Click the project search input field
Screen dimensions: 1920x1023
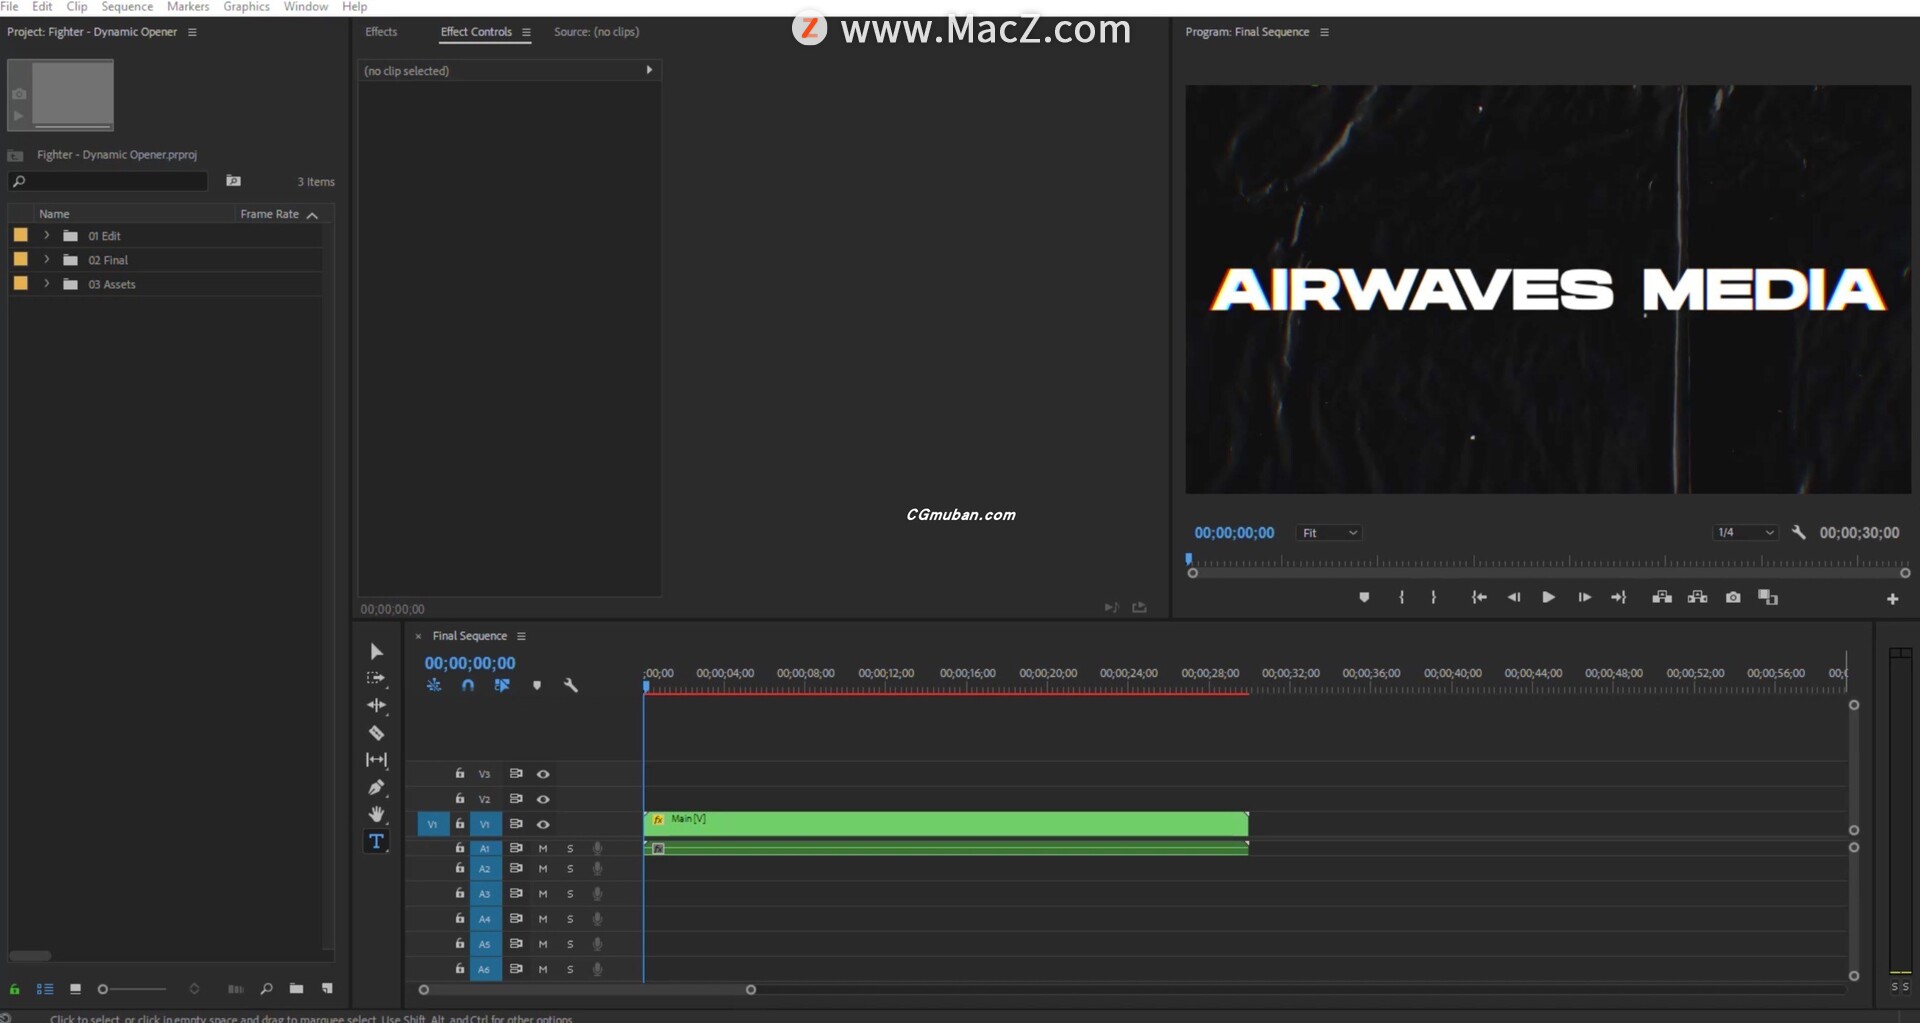coord(108,181)
